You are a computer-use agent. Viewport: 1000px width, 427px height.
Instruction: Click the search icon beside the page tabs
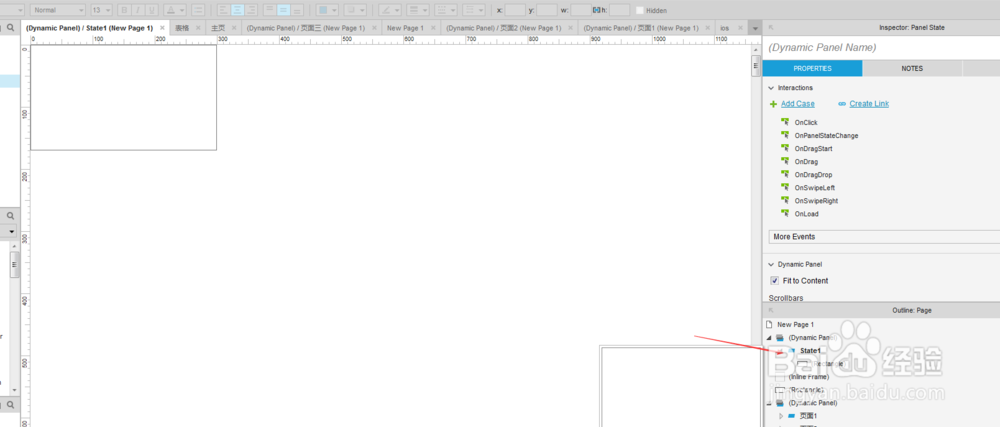point(10,28)
